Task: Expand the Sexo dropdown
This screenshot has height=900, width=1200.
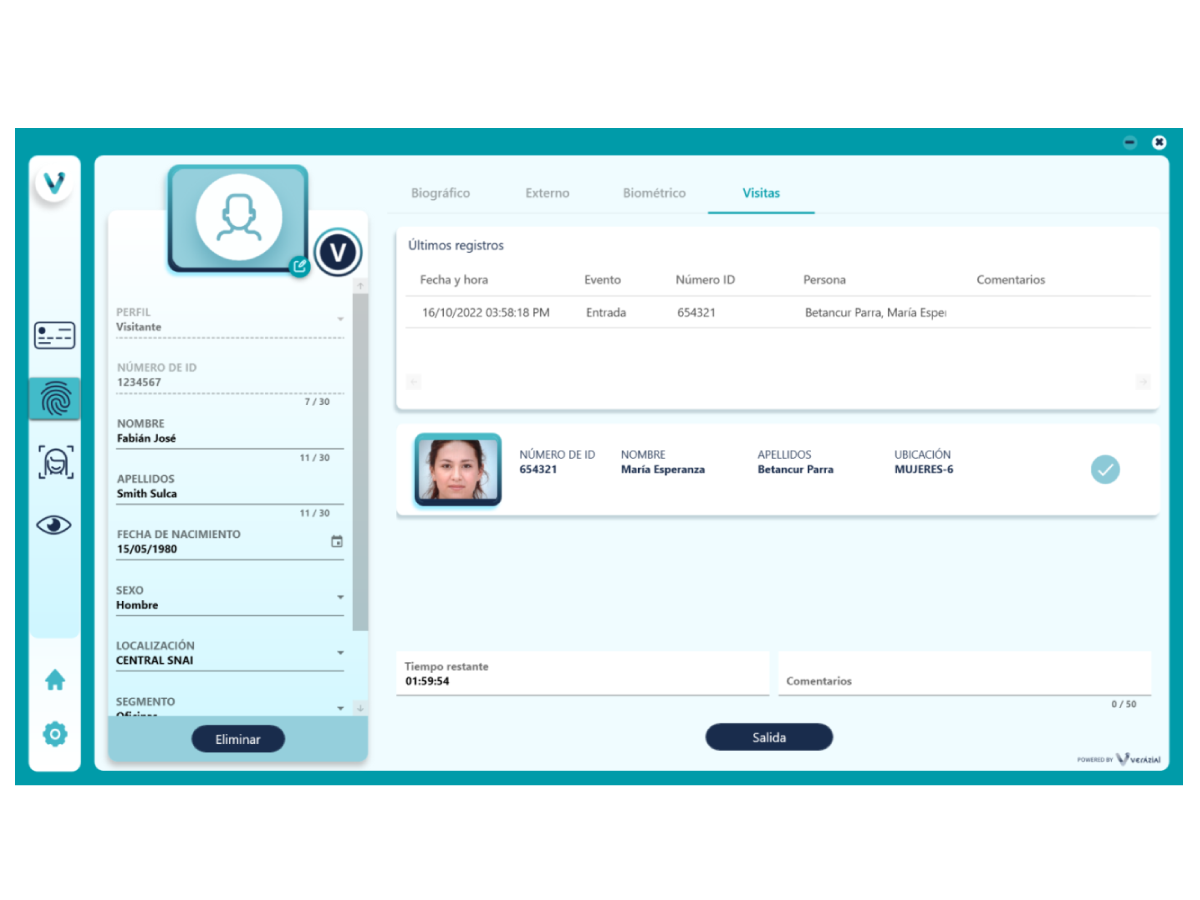Action: (340, 597)
